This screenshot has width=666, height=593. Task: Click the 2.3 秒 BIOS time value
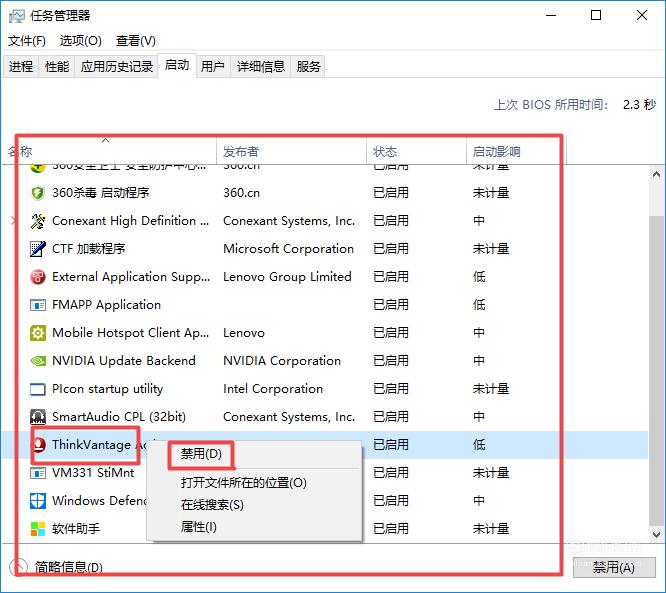point(639,104)
